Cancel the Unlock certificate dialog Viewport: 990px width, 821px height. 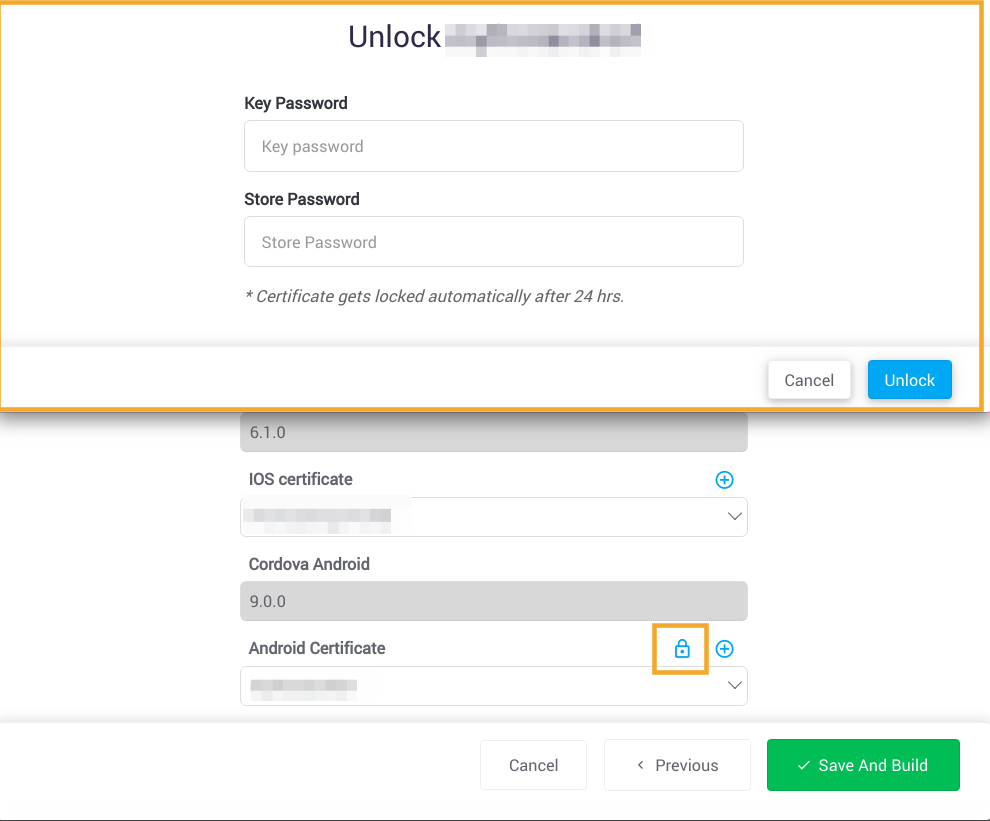[809, 380]
